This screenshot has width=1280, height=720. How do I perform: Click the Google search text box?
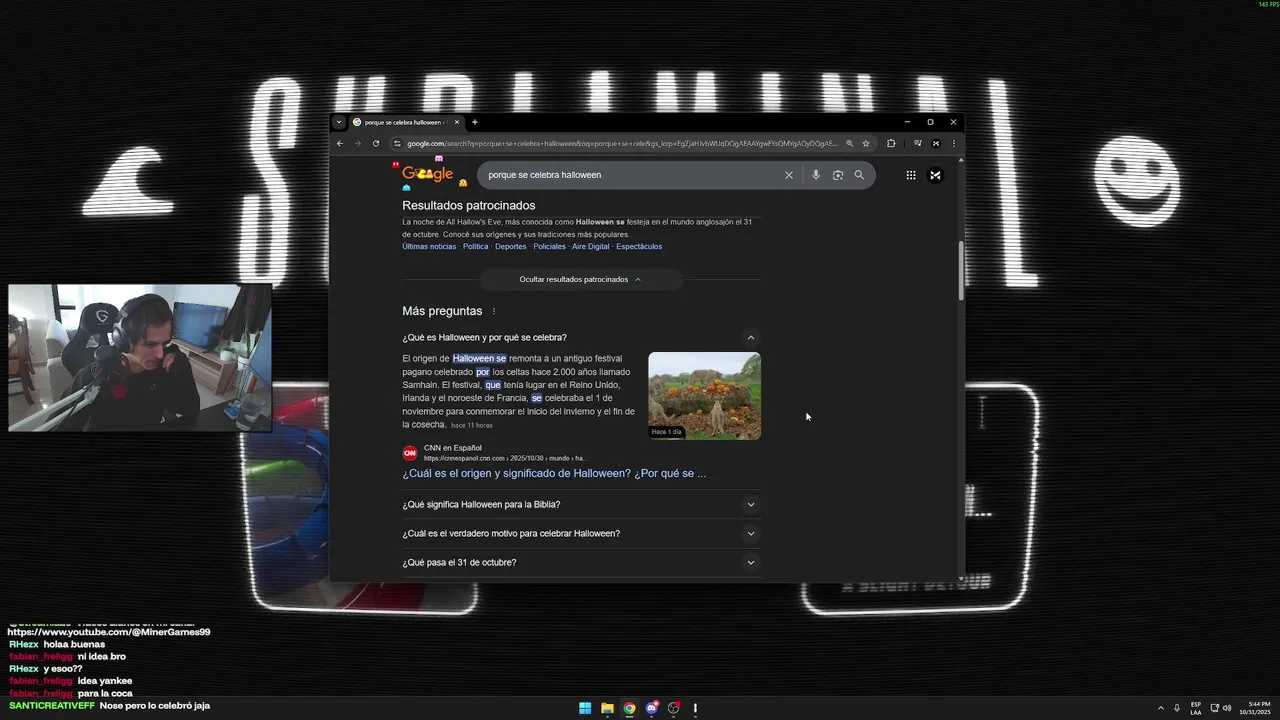pos(630,175)
